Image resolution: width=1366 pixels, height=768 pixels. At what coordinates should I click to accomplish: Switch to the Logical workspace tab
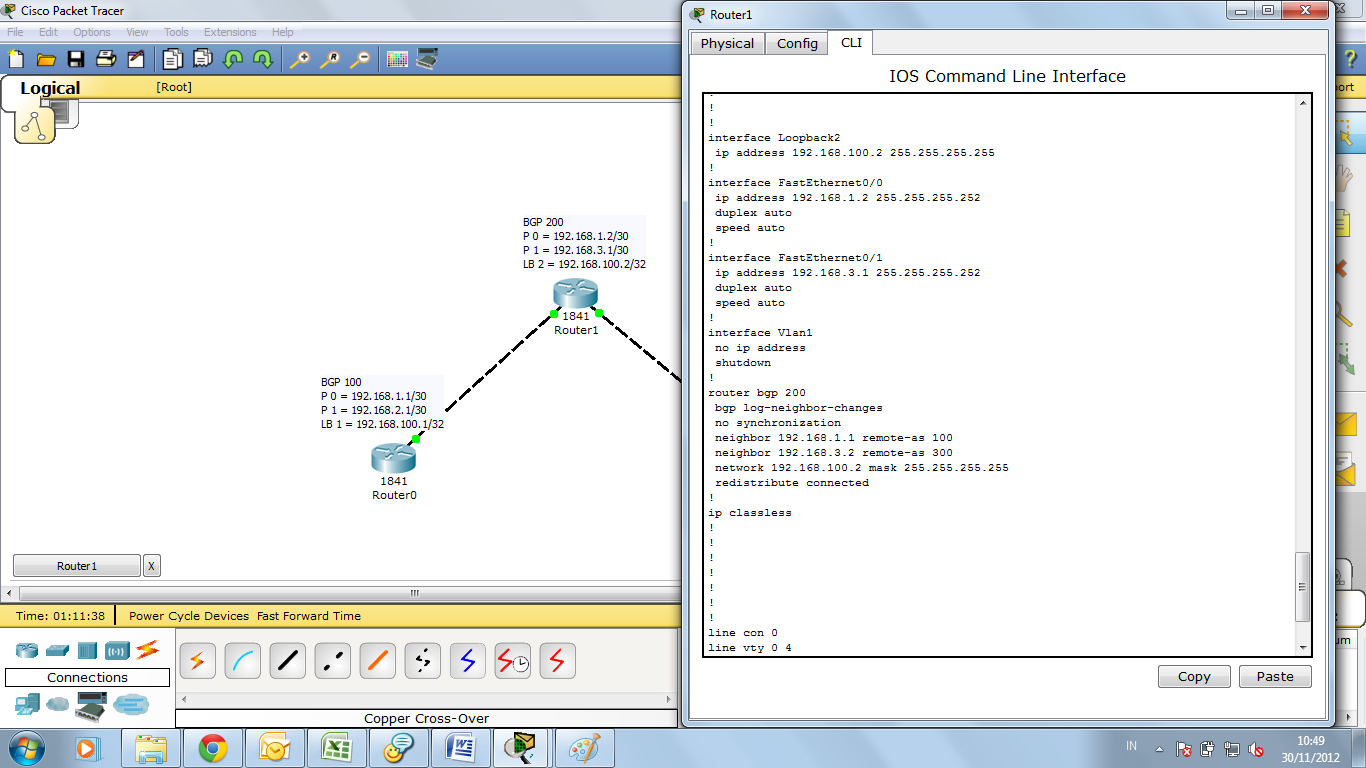click(50, 88)
